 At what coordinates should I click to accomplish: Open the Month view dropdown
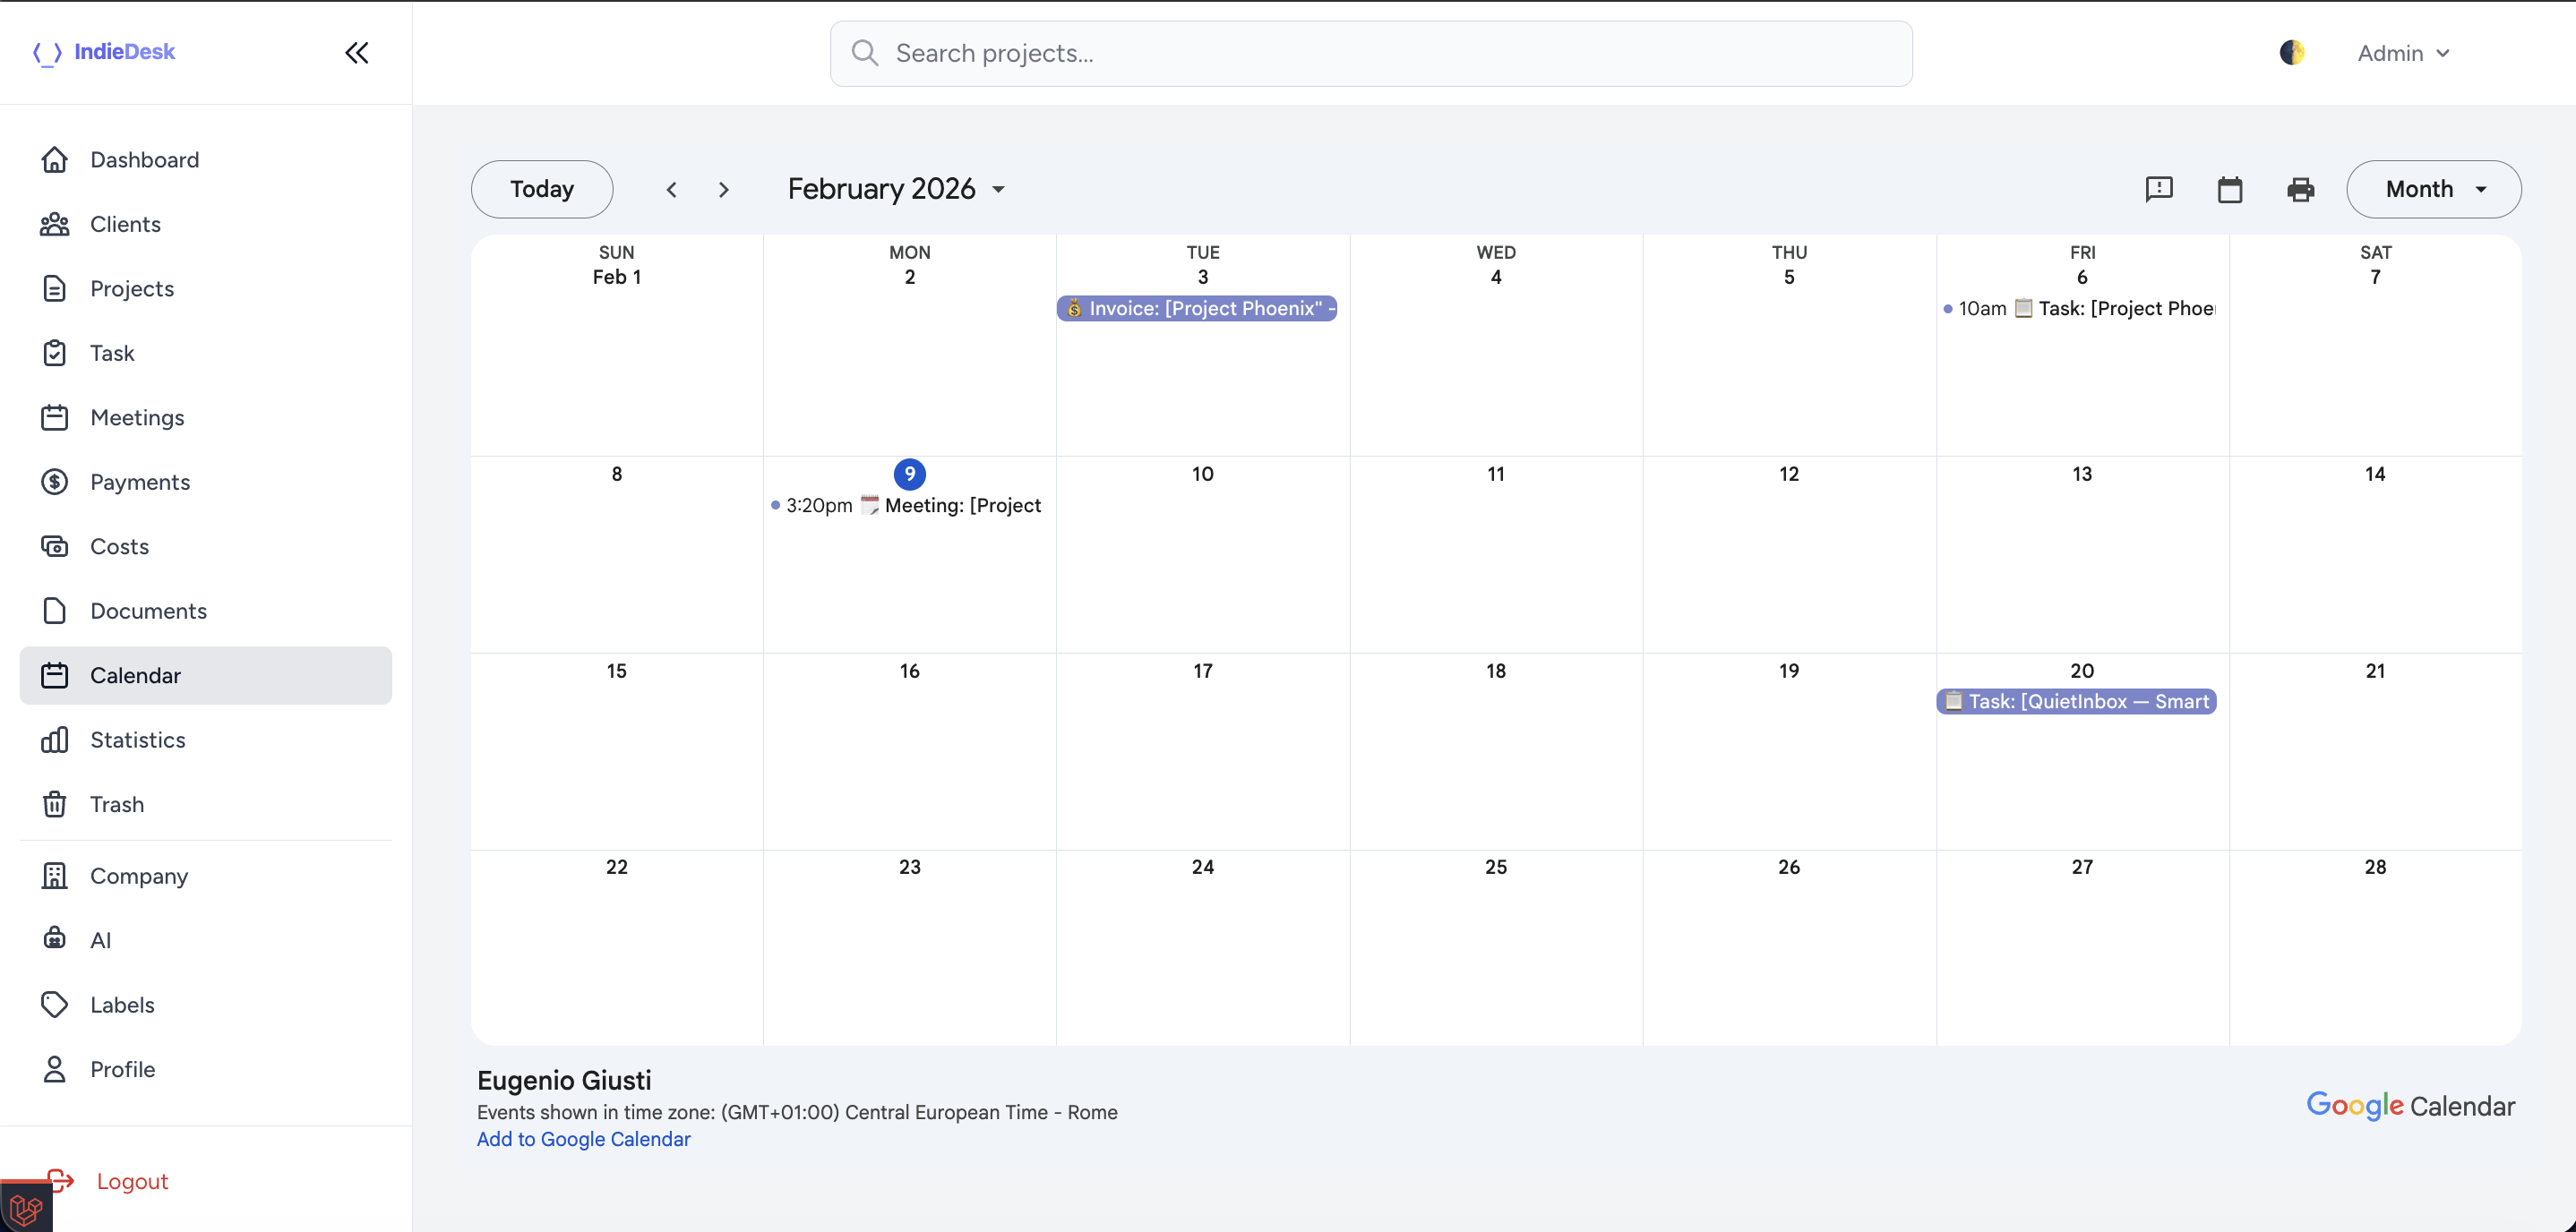pyautogui.click(x=2433, y=189)
